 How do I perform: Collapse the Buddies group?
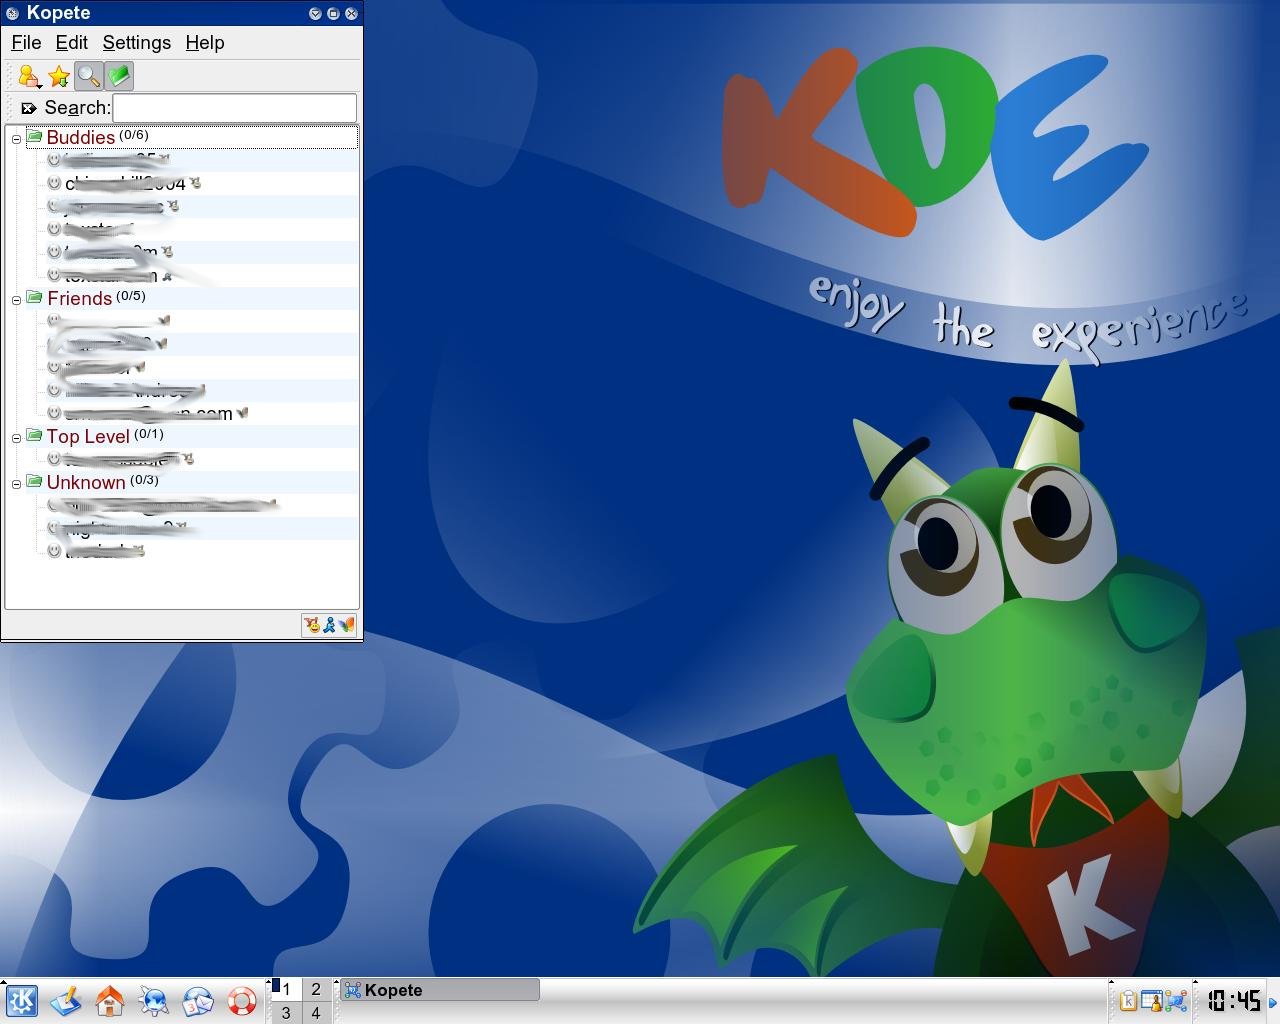pos(16,139)
